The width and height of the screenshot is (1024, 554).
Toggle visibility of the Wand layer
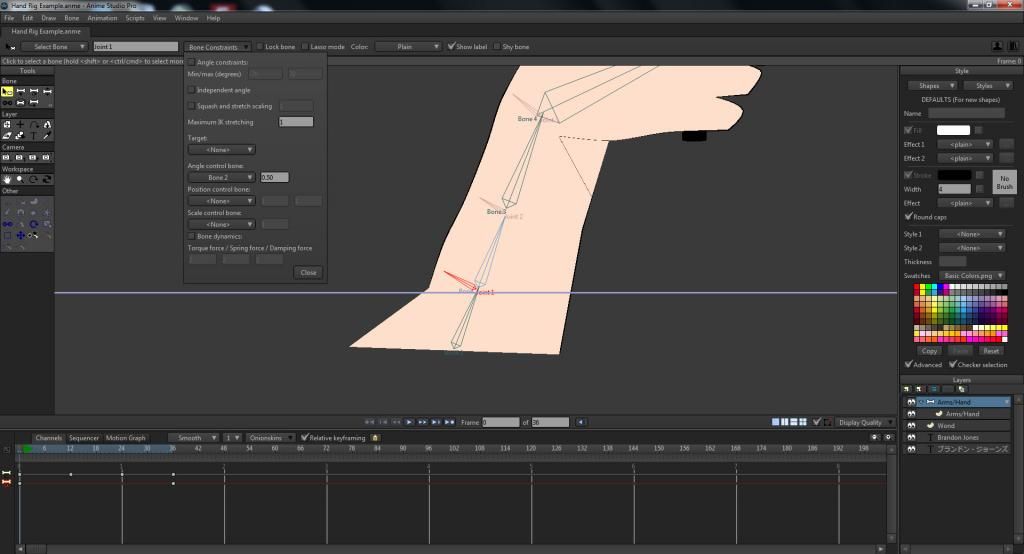click(911, 425)
